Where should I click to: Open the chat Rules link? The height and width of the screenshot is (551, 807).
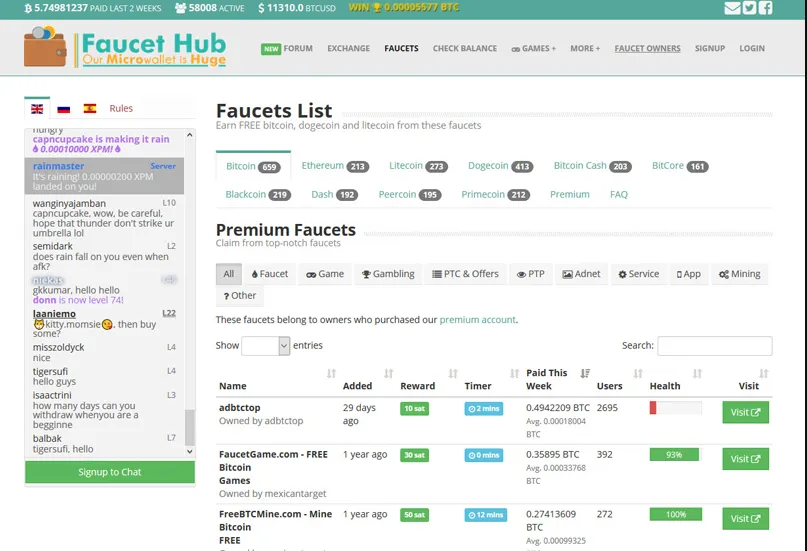(121, 109)
